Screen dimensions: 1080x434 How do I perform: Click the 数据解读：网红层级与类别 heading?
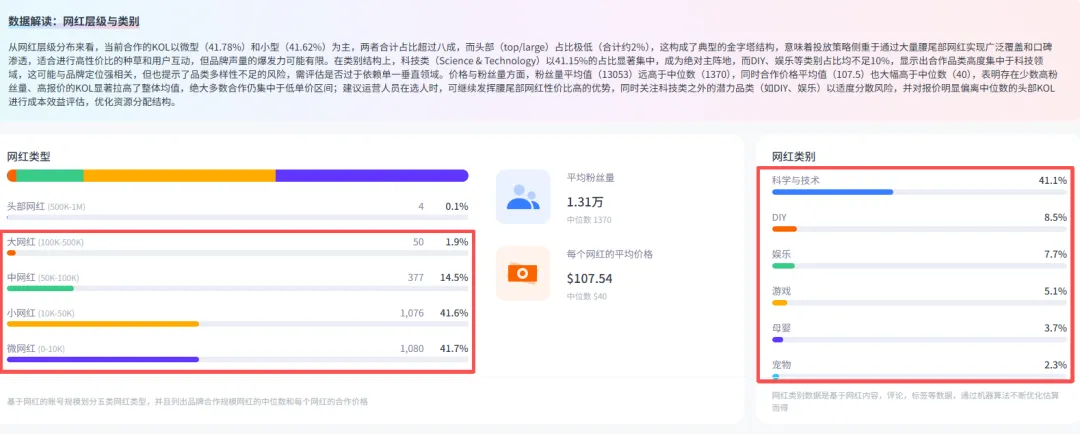(x=74, y=21)
